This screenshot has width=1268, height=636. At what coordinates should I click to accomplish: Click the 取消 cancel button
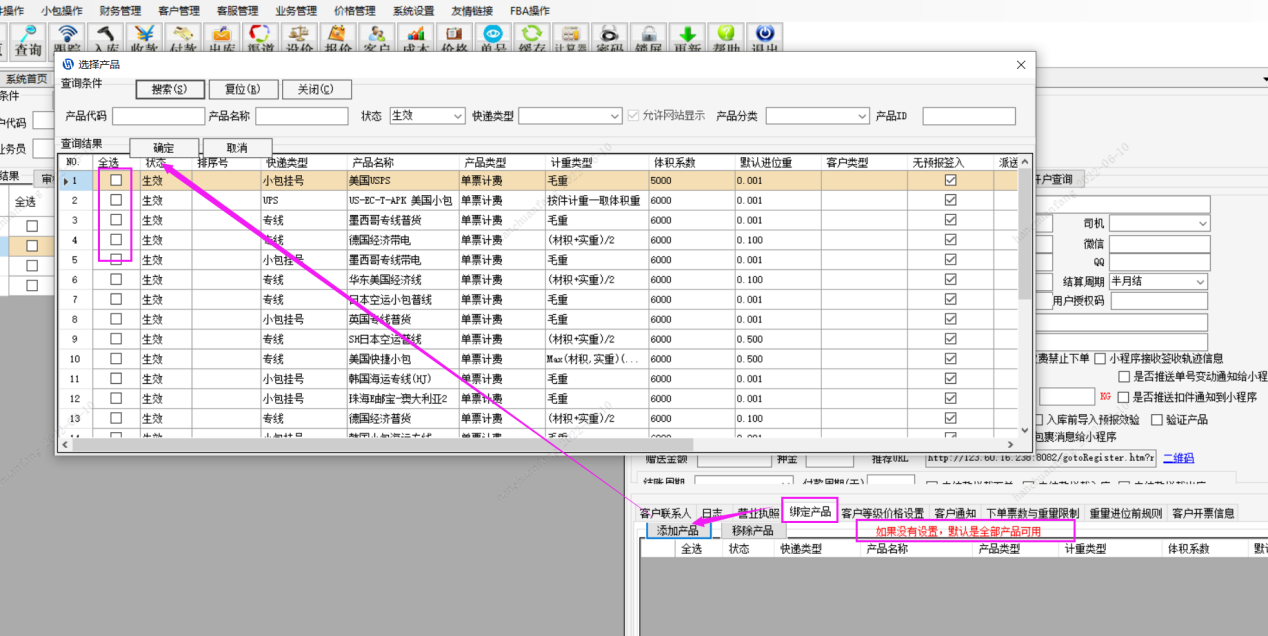click(x=237, y=147)
